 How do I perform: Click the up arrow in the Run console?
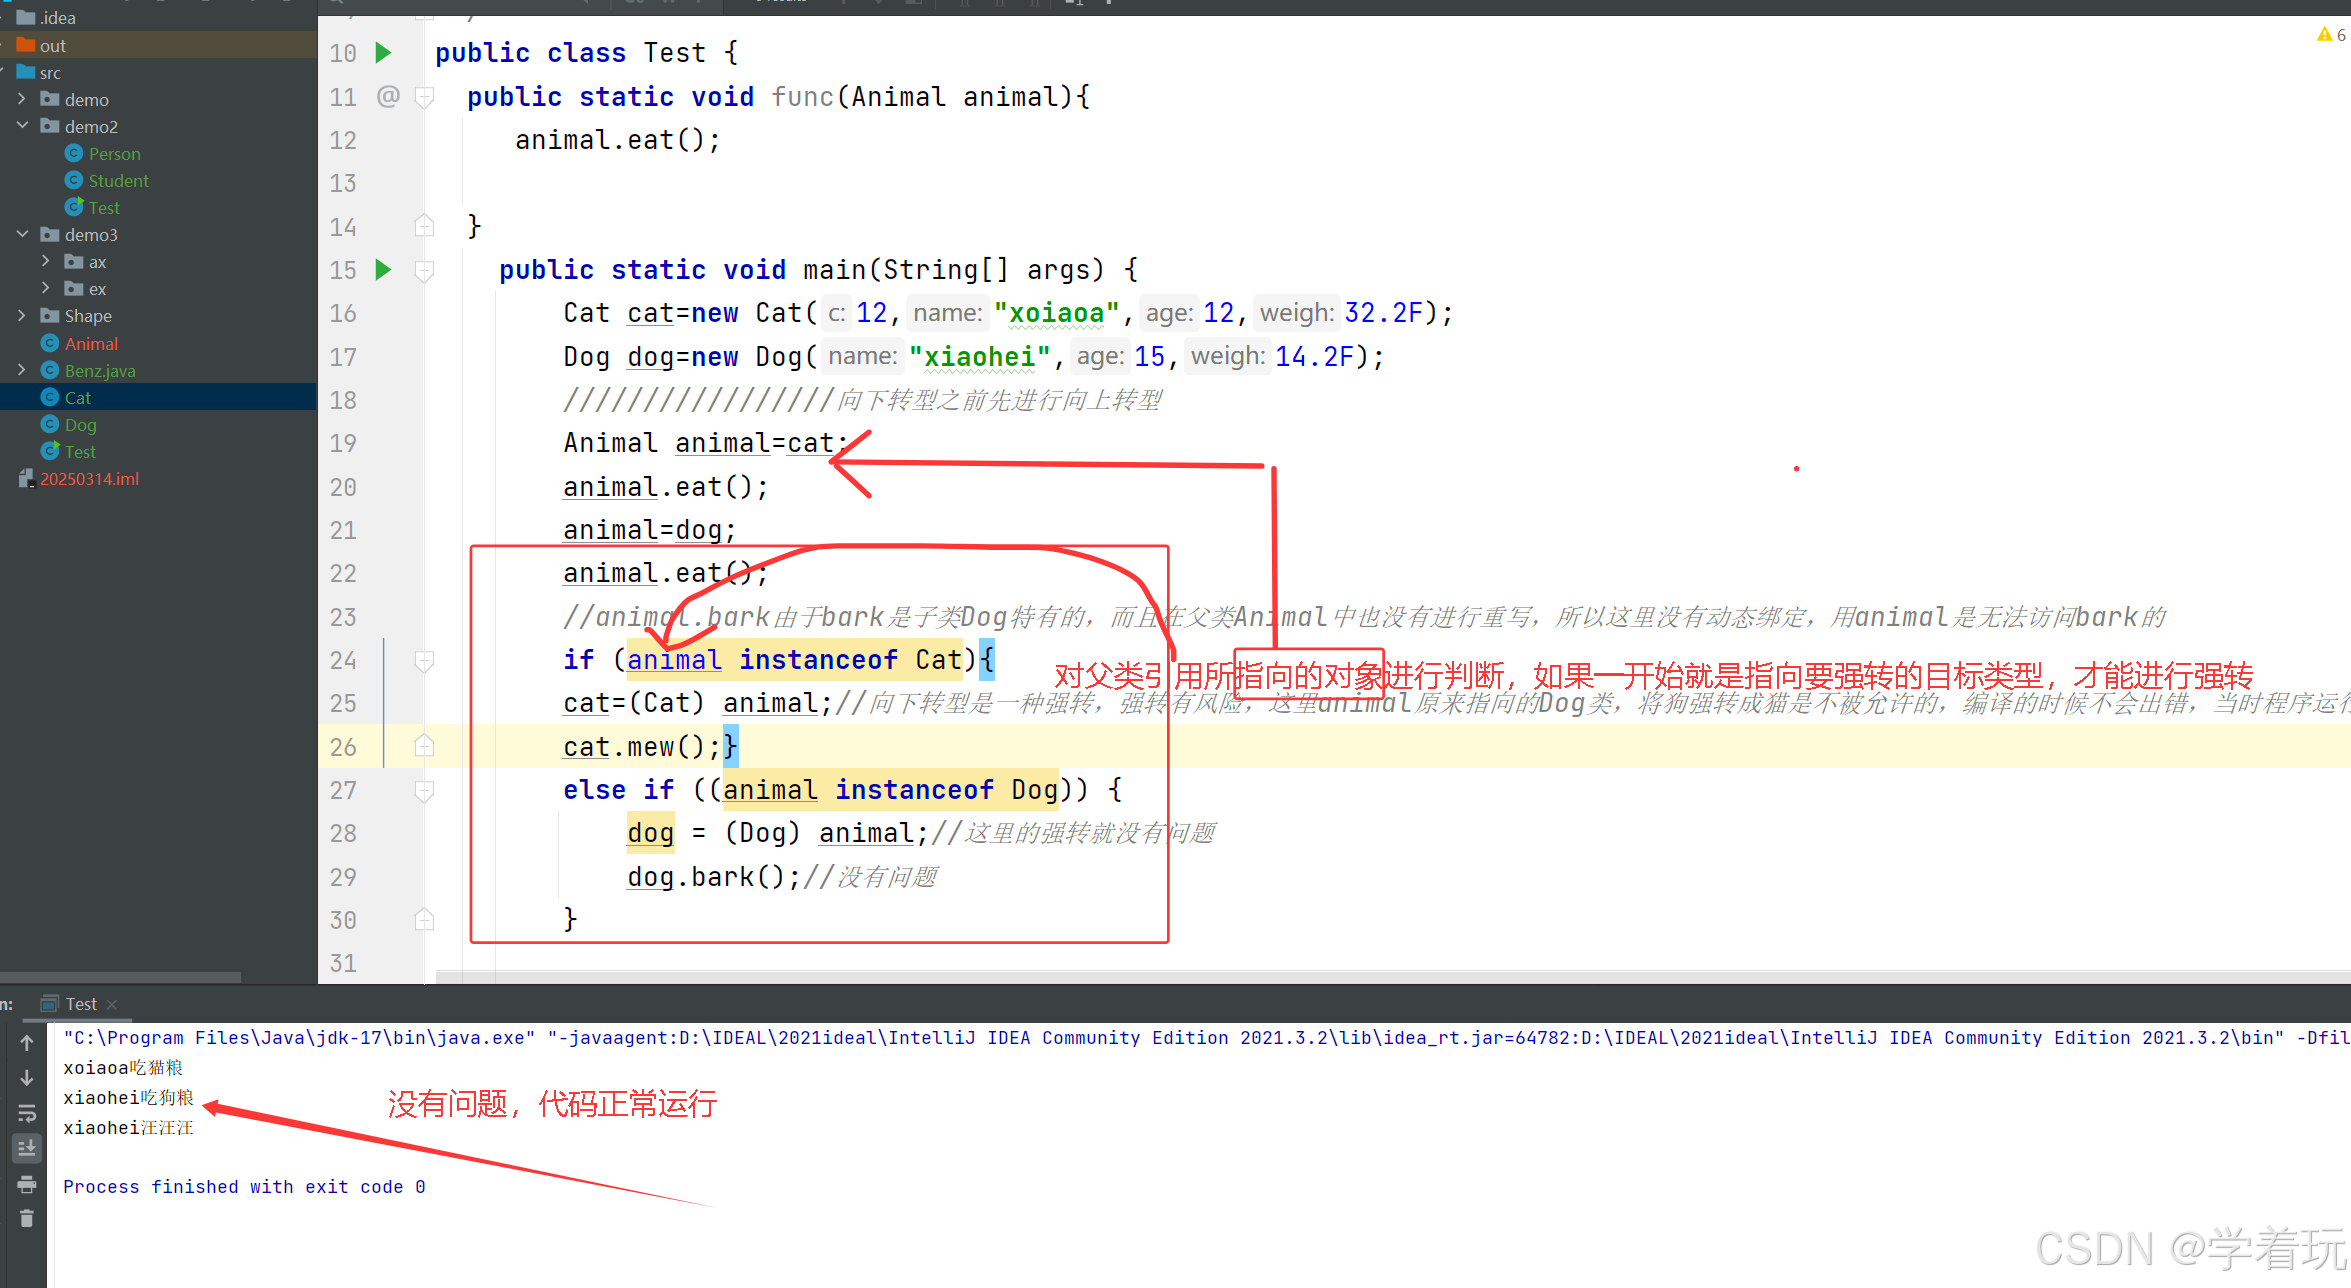[27, 1043]
